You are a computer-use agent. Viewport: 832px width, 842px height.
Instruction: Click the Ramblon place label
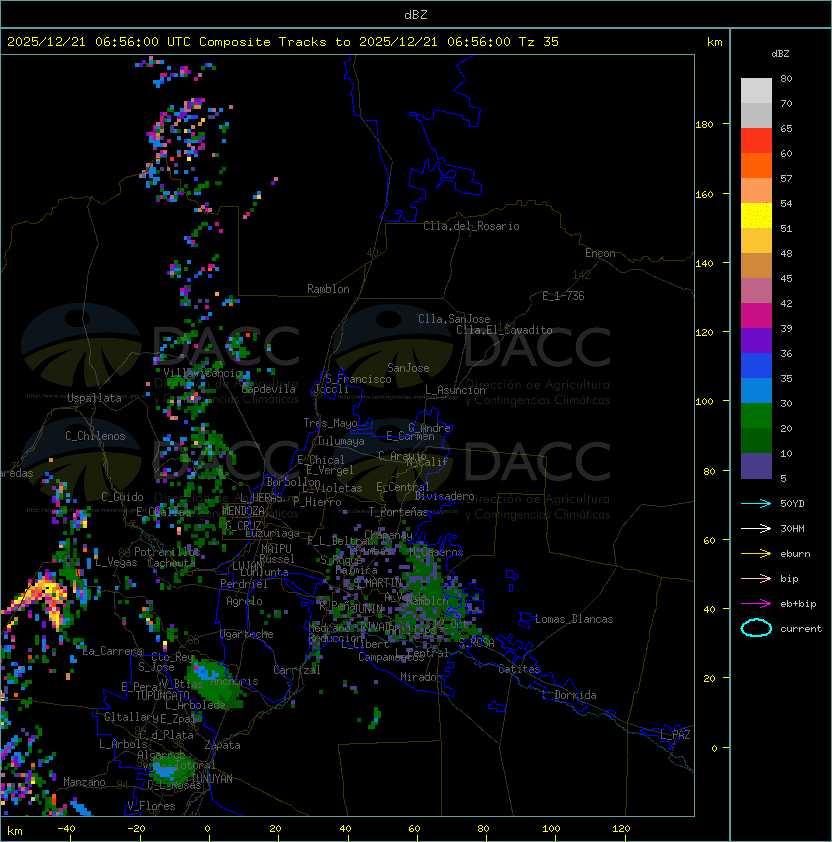(x=328, y=289)
